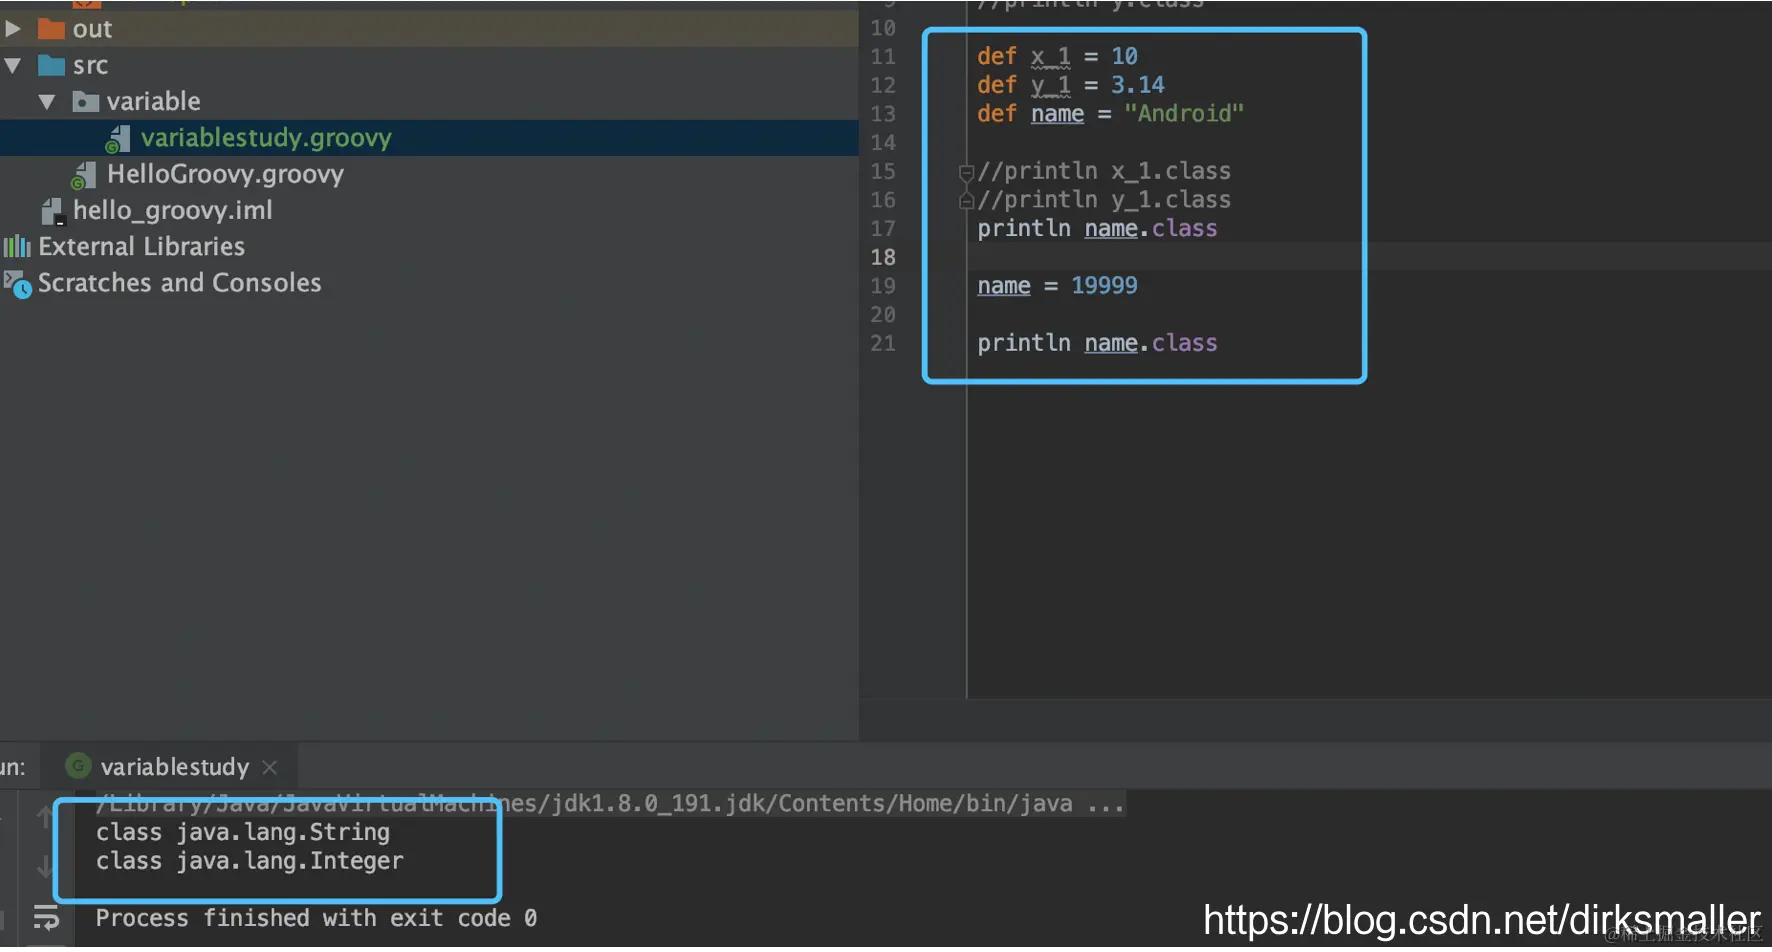Screen dimensions: 1772x952
Task: Click the down arrow in the run console
Action: coord(44,866)
